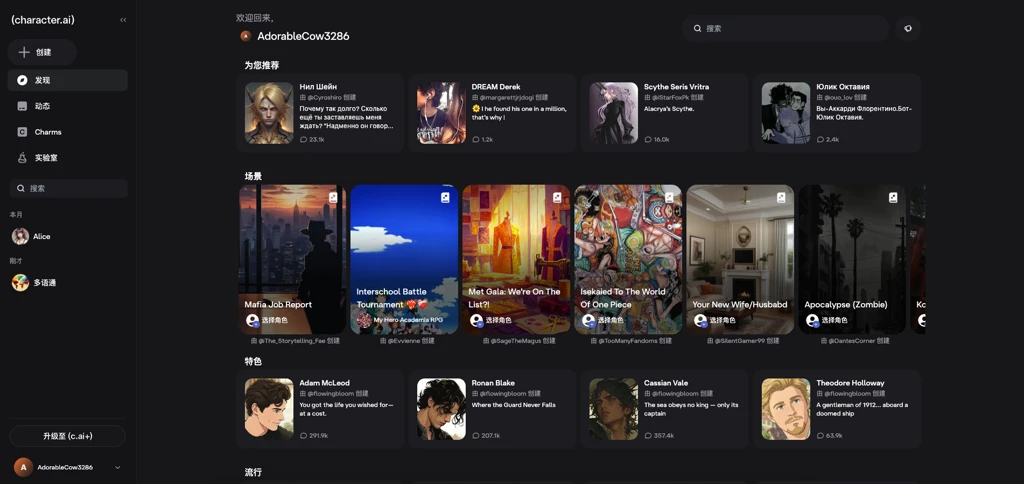Open the Alice chat in sidebar
1024x484 pixels.
pyautogui.click(x=68, y=236)
